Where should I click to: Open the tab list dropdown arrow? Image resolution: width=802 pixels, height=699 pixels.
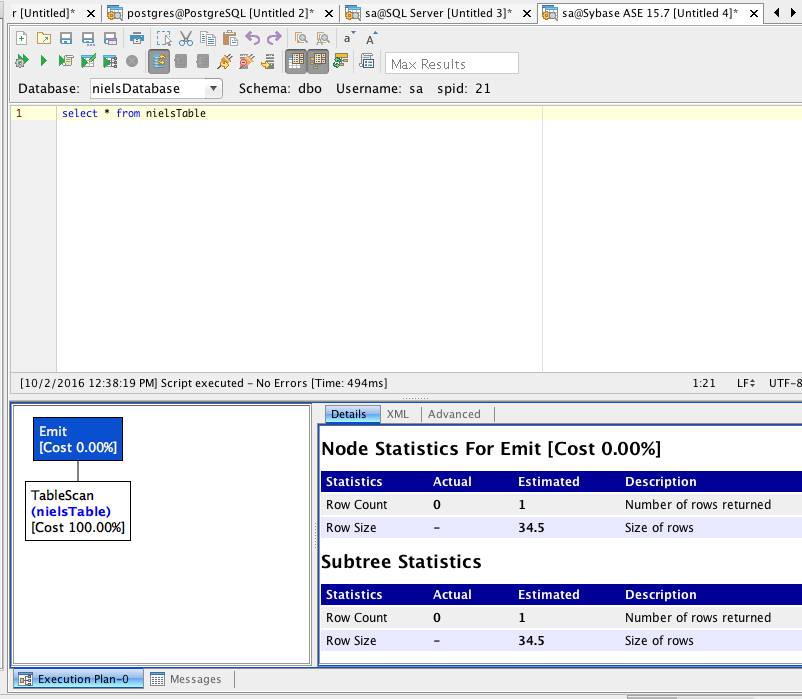click(791, 13)
